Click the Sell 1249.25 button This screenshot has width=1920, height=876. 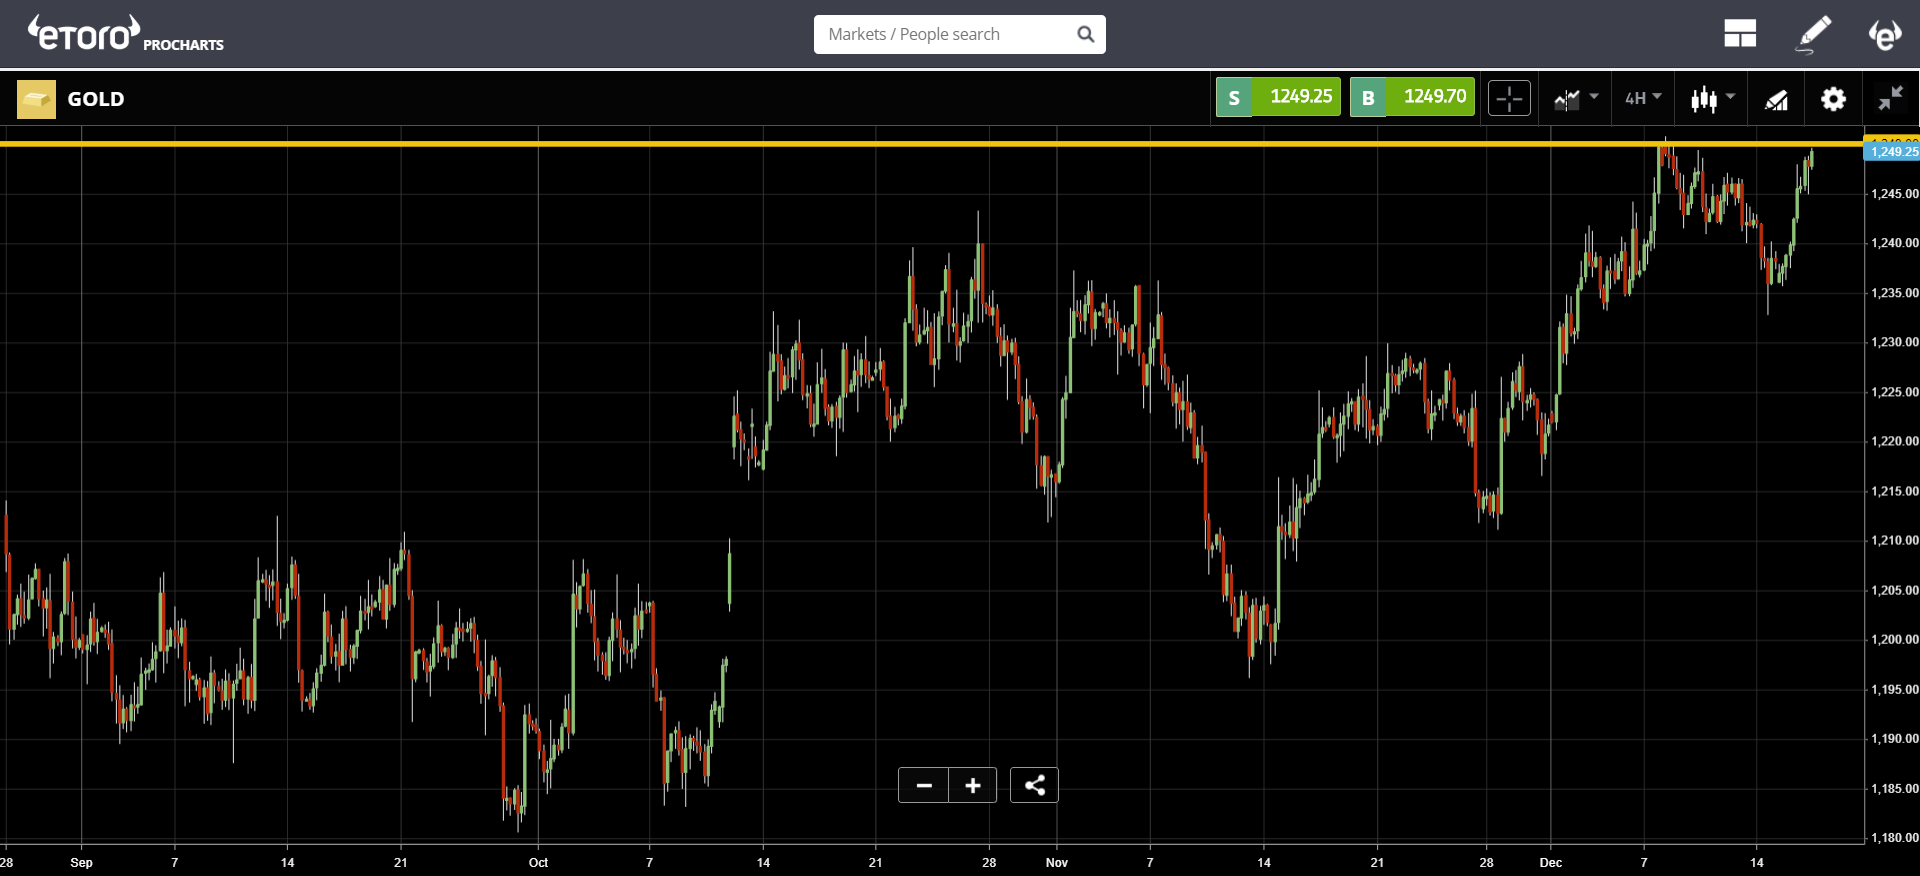click(x=1278, y=97)
